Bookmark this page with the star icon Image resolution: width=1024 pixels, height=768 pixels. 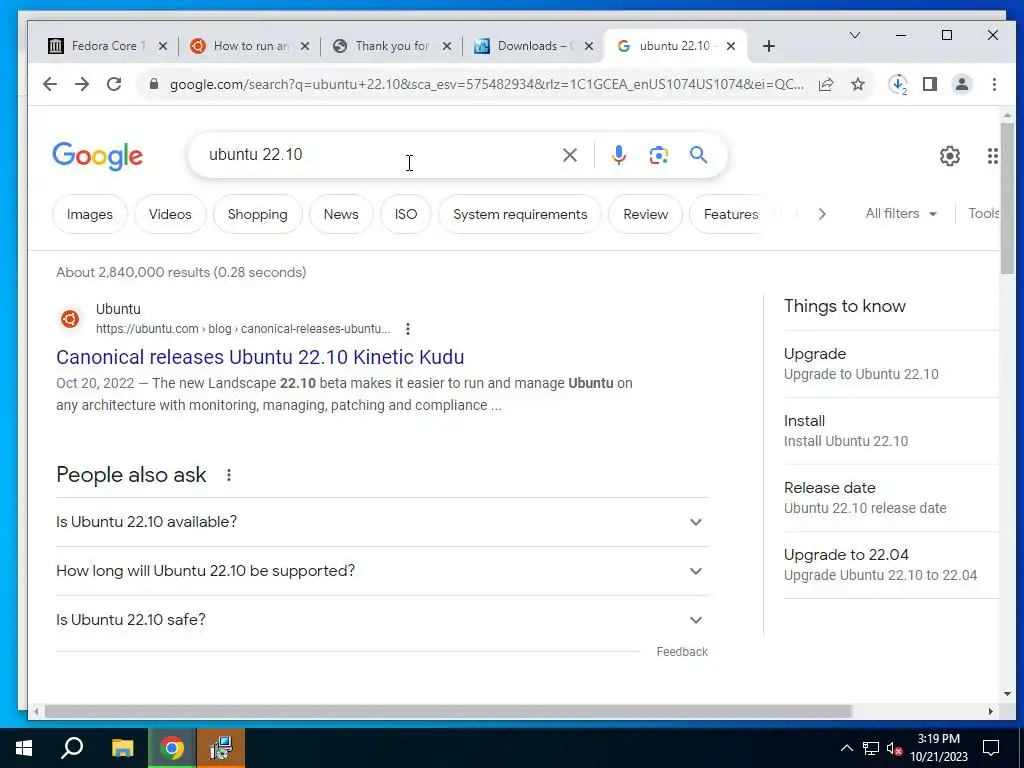click(858, 84)
